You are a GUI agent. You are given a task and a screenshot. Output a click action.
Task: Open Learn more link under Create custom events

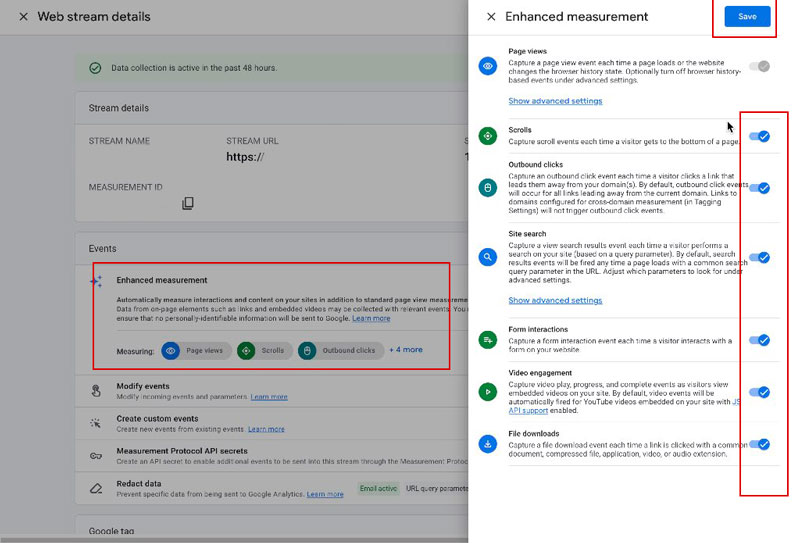266,430
